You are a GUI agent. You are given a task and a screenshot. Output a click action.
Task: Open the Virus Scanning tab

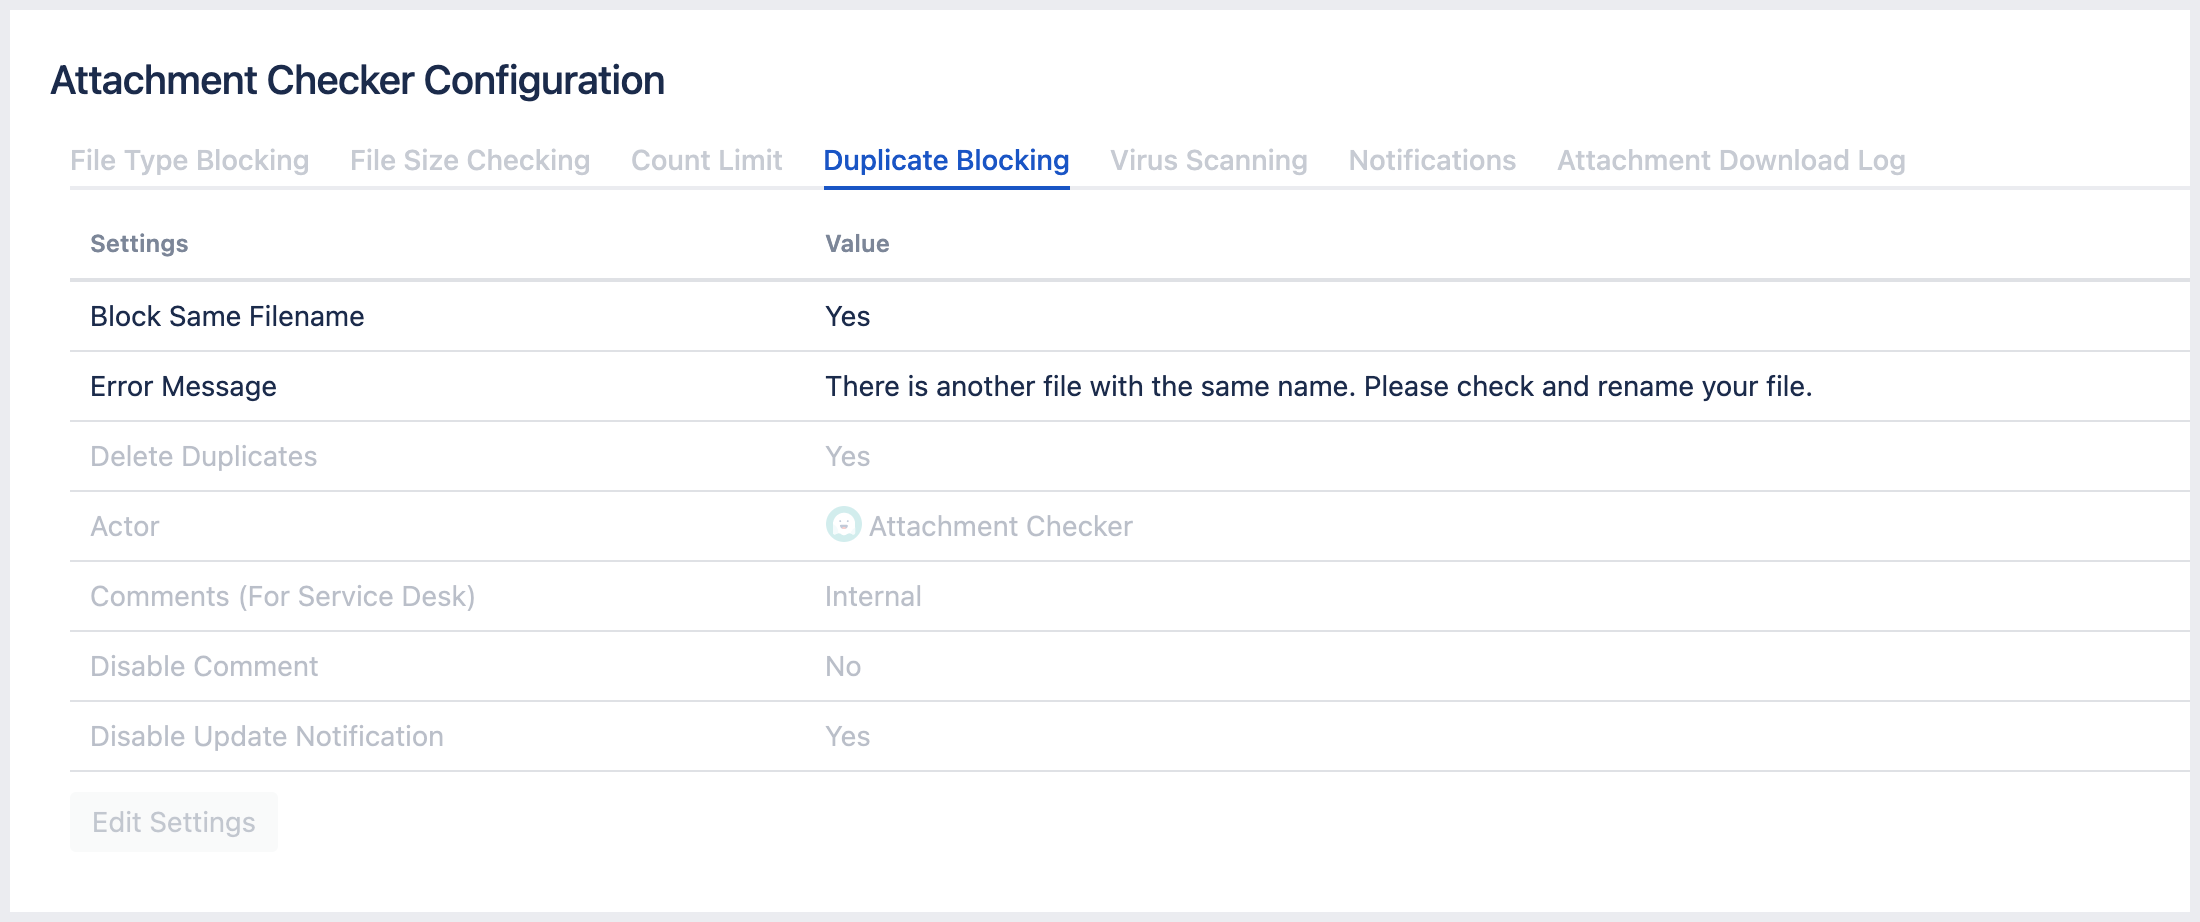coord(1208,161)
